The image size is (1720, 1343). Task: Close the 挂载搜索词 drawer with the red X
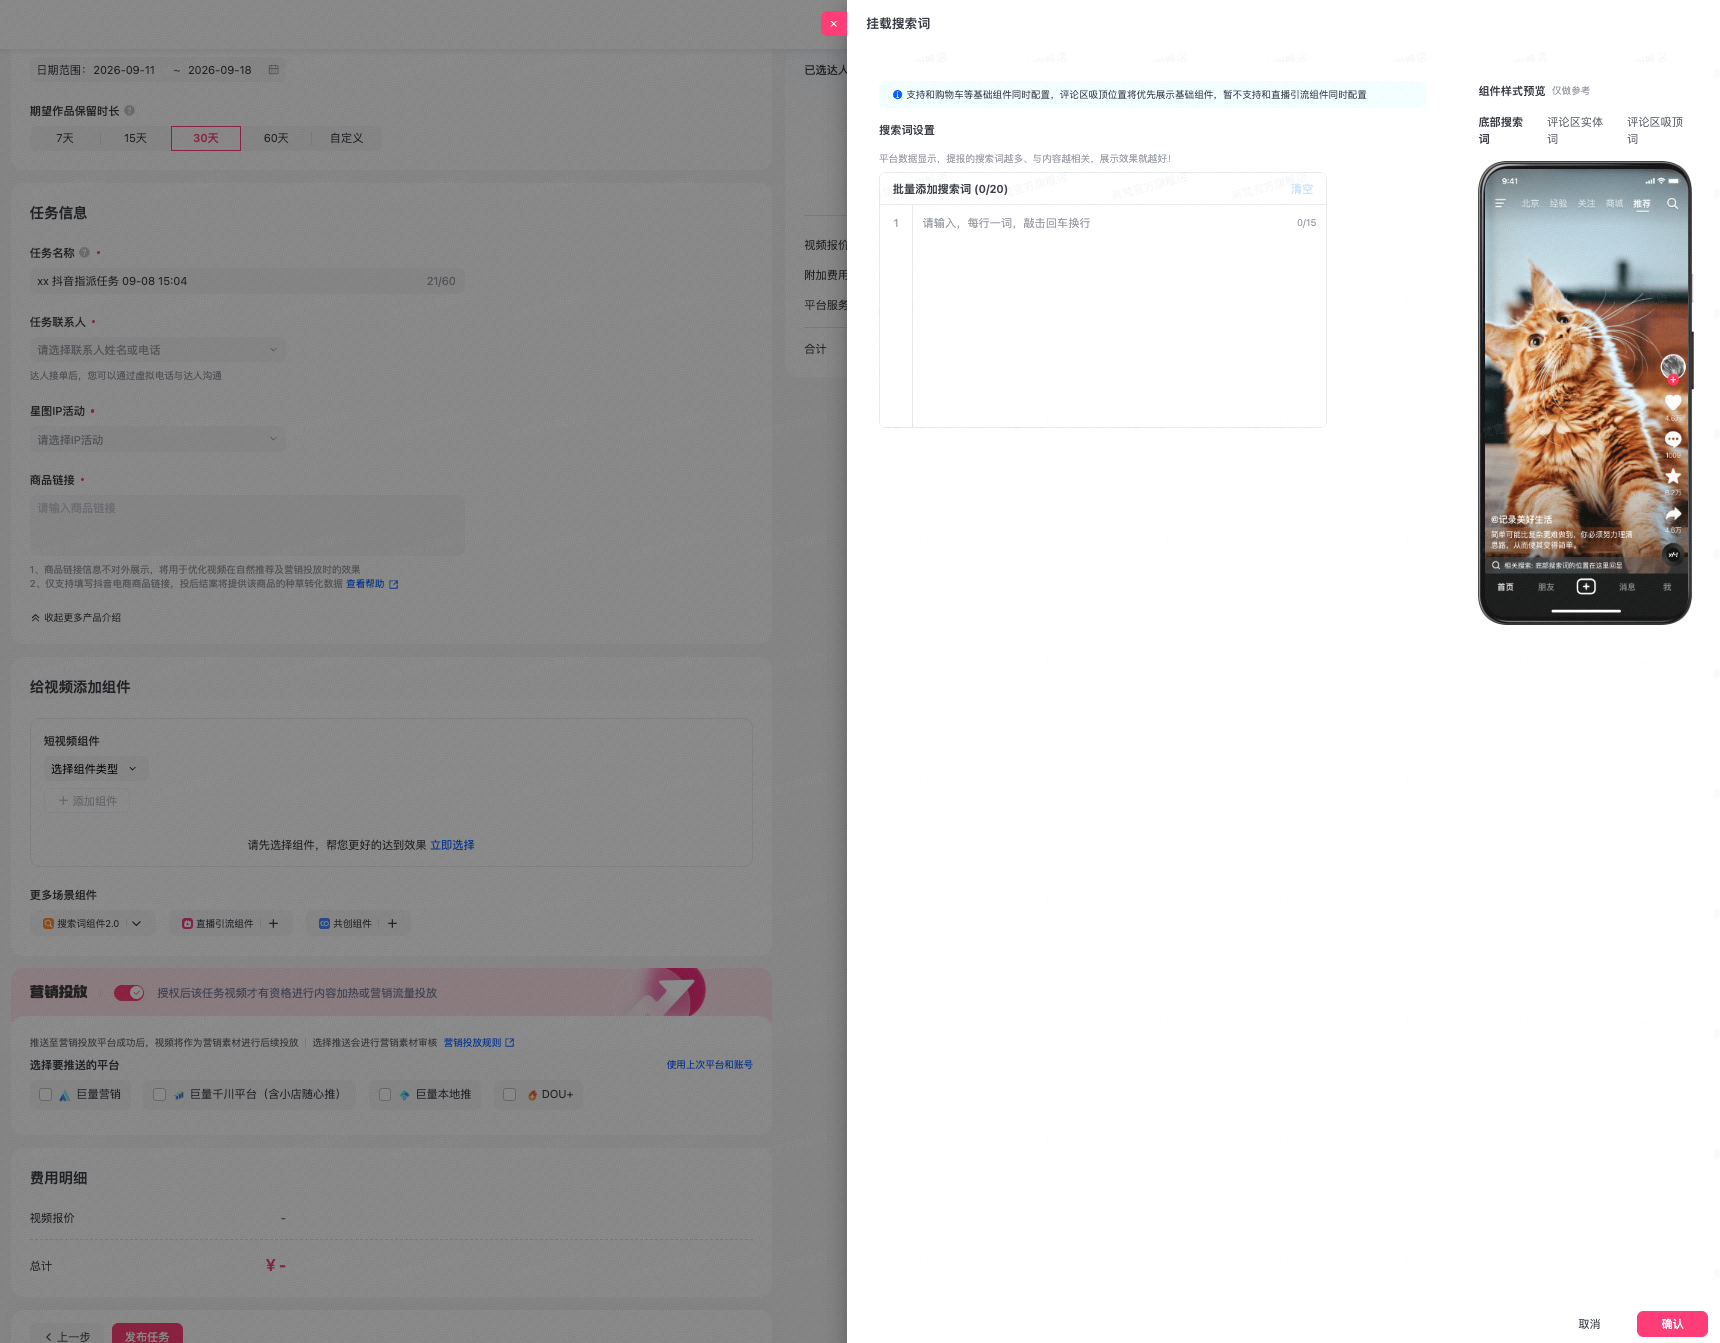834,24
